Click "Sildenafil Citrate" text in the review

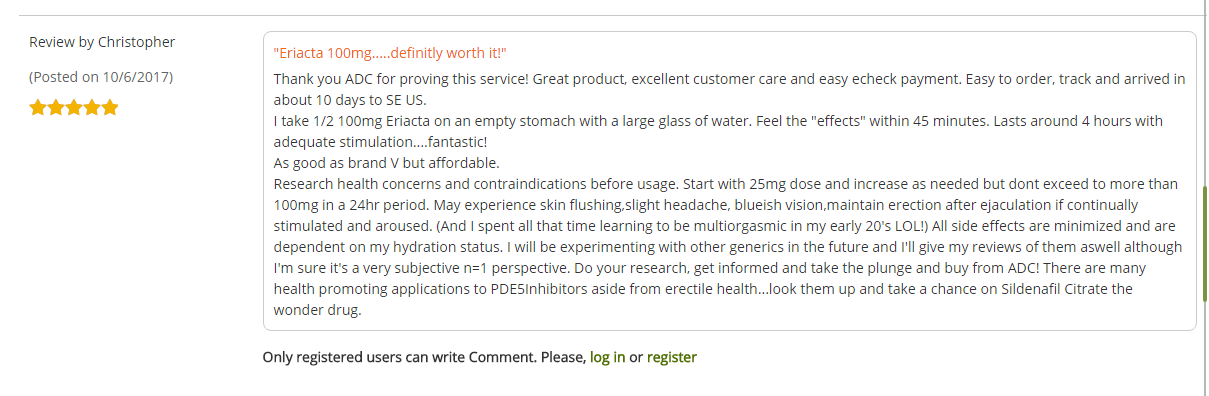[x=1059, y=289]
